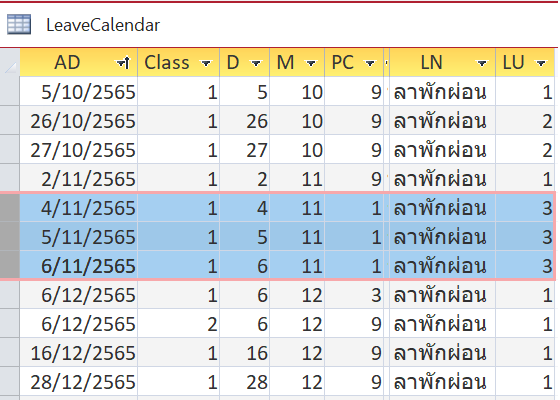Click the LeaveCalendar table icon
The height and width of the screenshot is (400, 560).
19,24
